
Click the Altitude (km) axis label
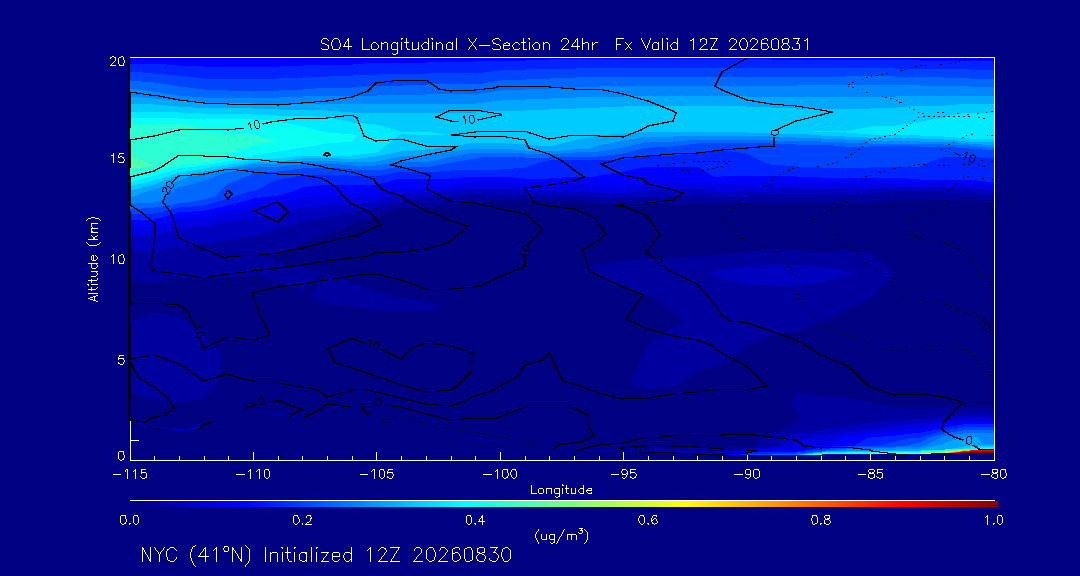point(93,259)
